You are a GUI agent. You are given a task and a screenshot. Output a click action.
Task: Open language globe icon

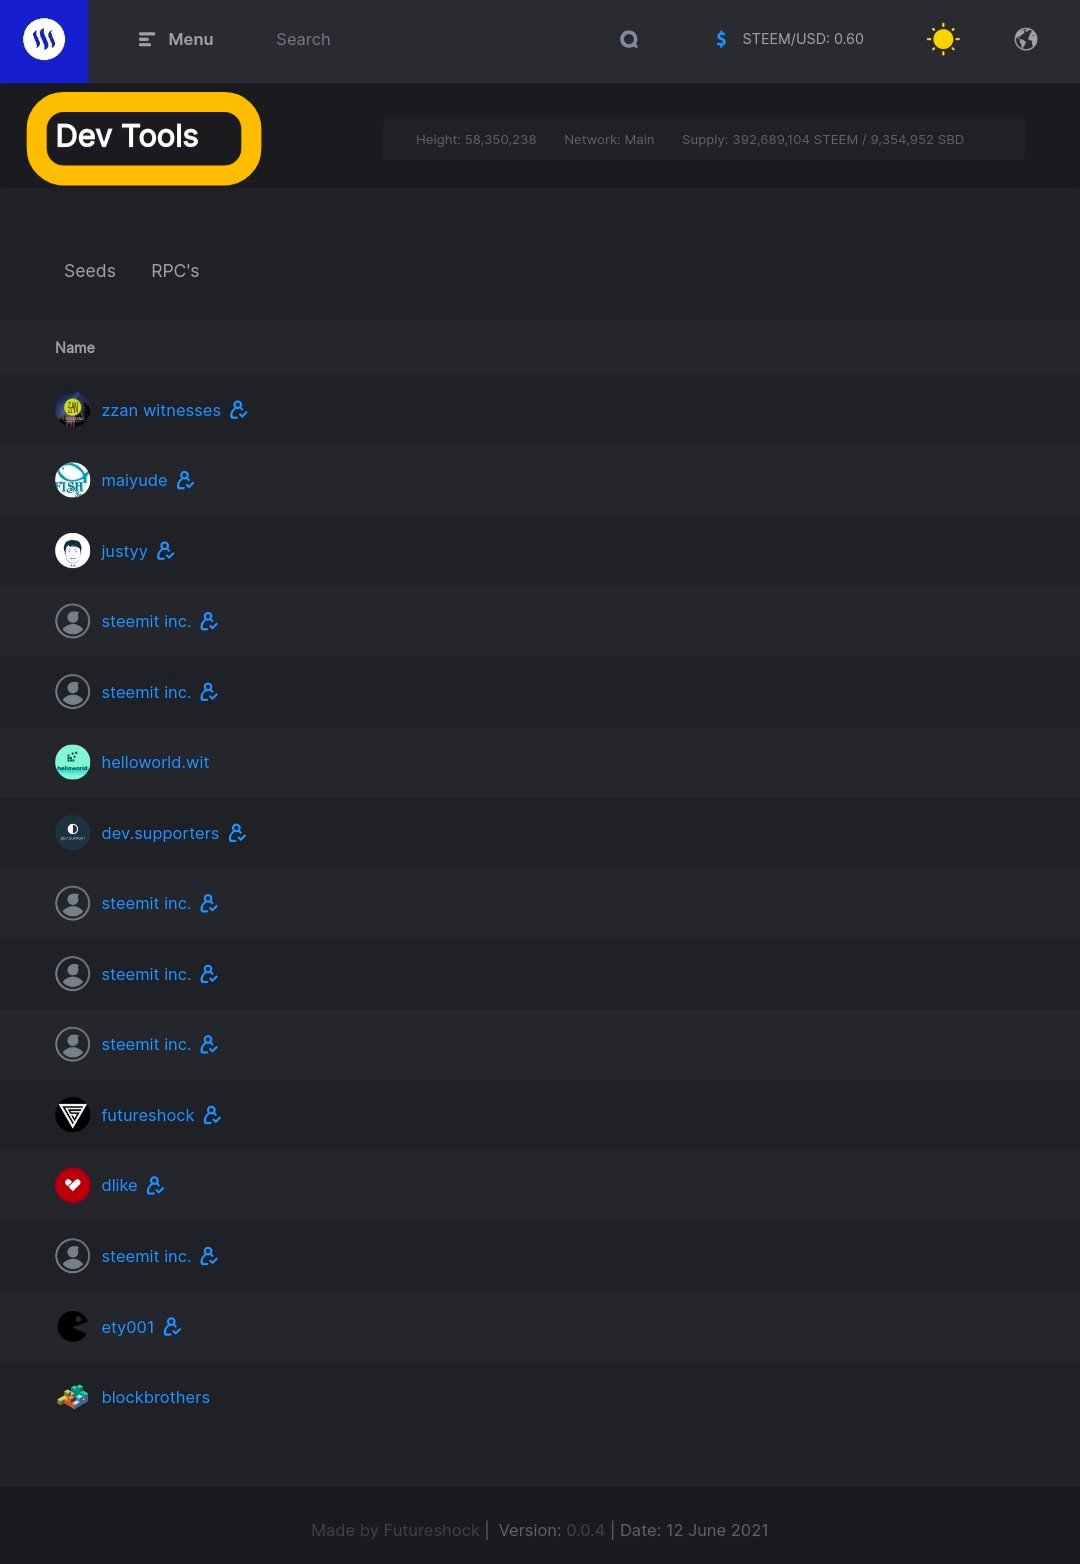(1026, 39)
